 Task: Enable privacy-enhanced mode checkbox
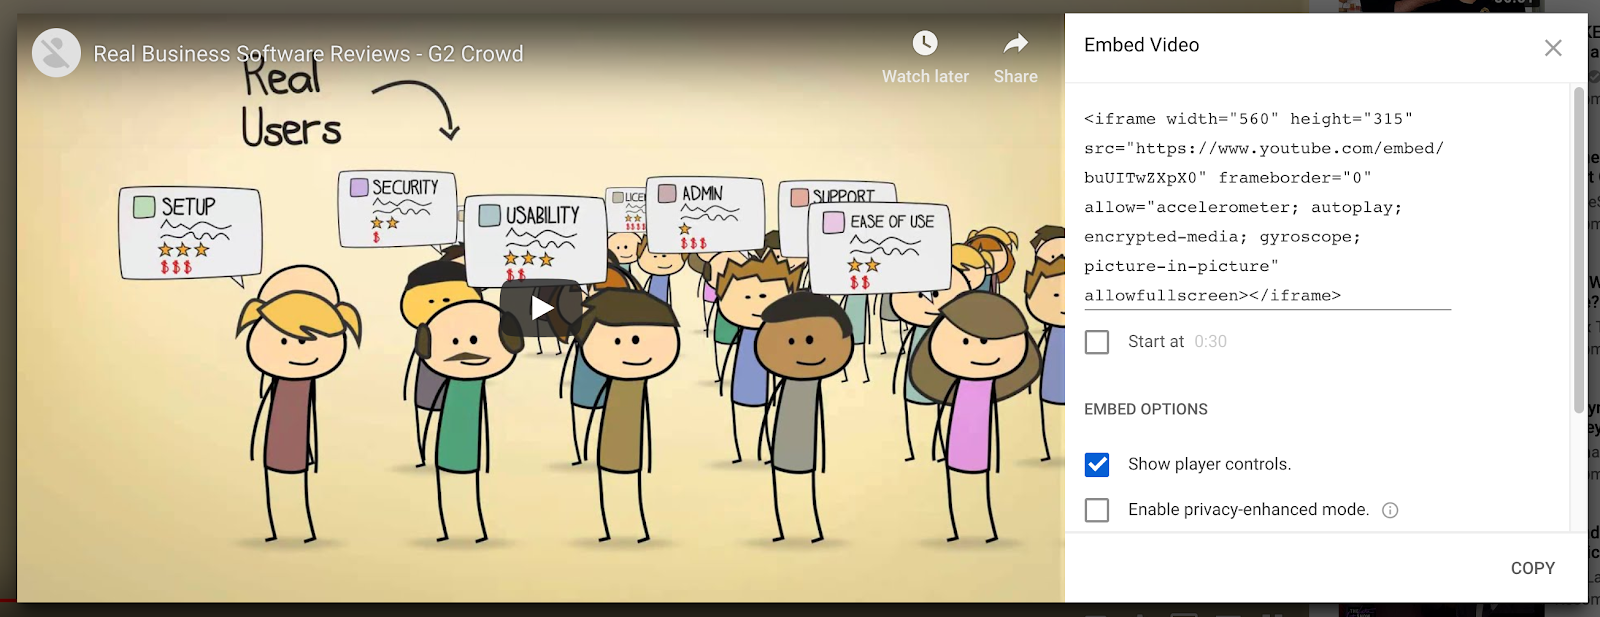pyautogui.click(x=1097, y=510)
